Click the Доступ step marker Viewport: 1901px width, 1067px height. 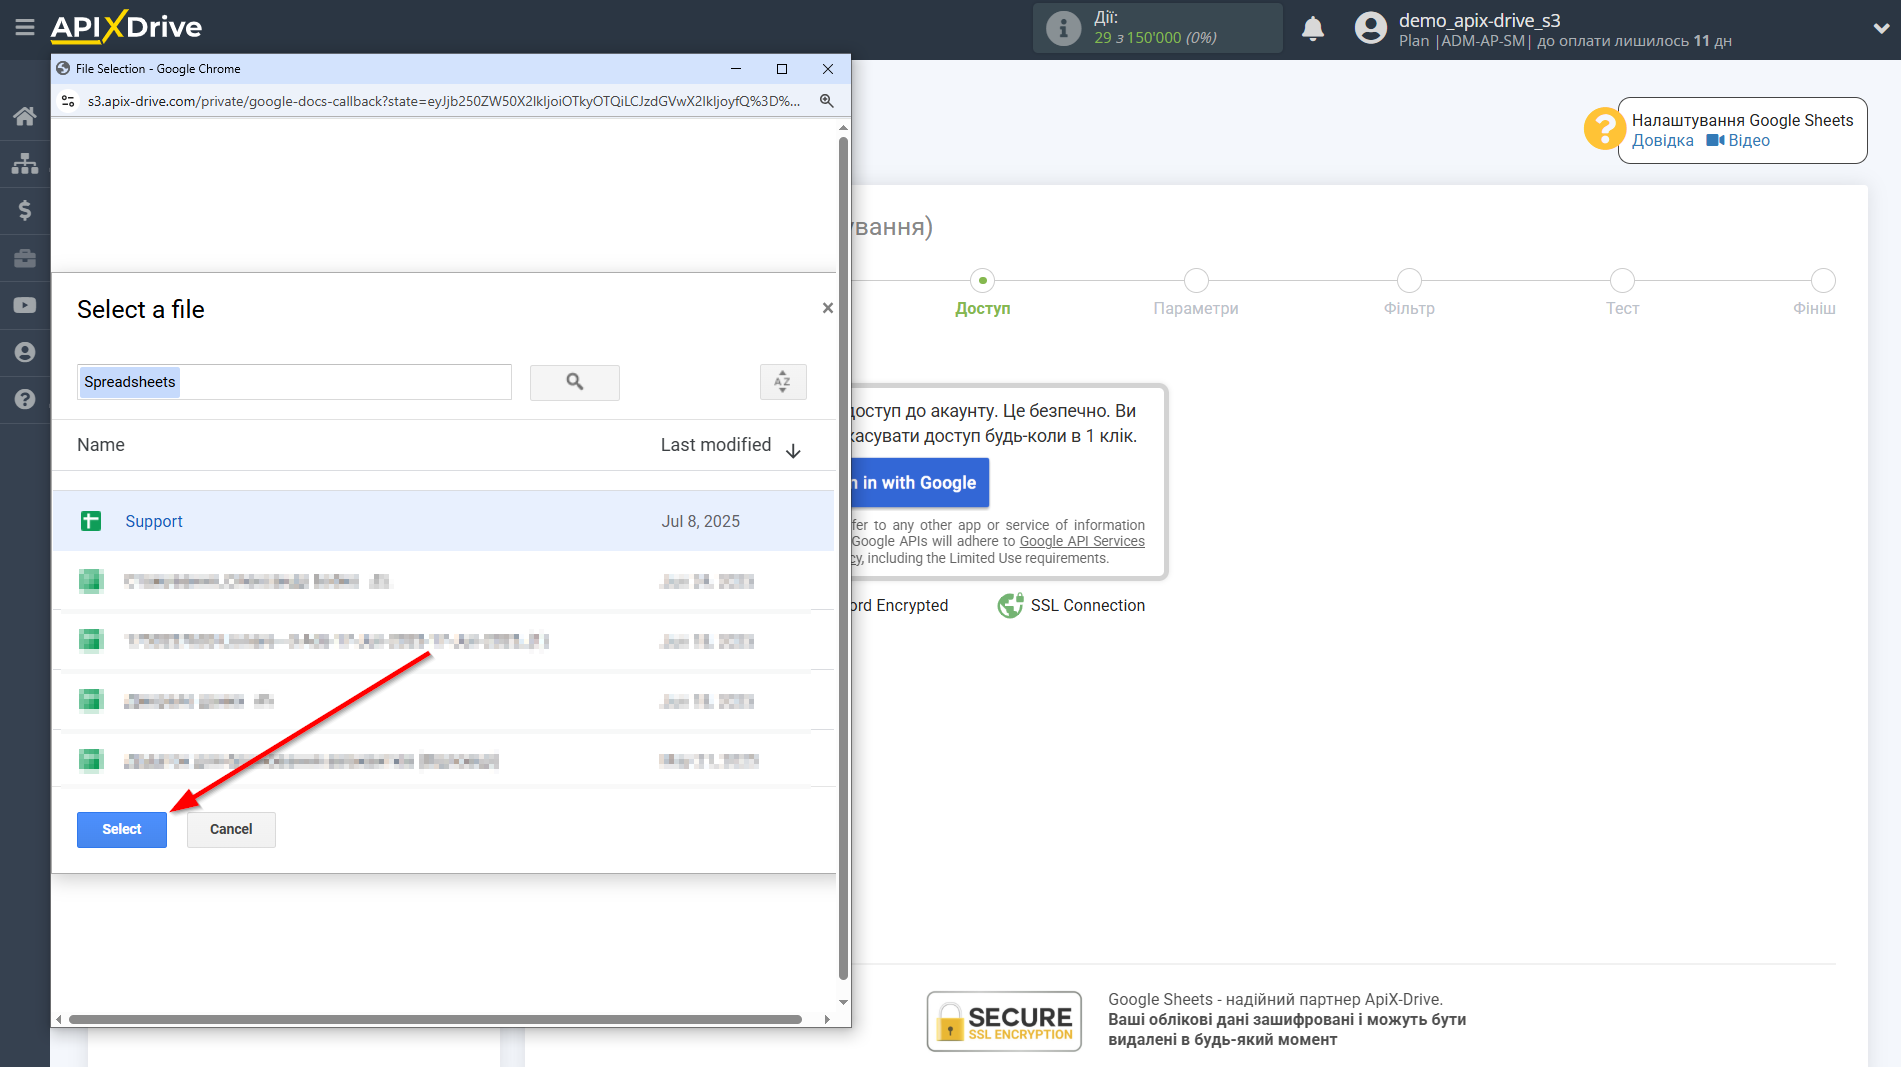pyautogui.click(x=983, y=281)
